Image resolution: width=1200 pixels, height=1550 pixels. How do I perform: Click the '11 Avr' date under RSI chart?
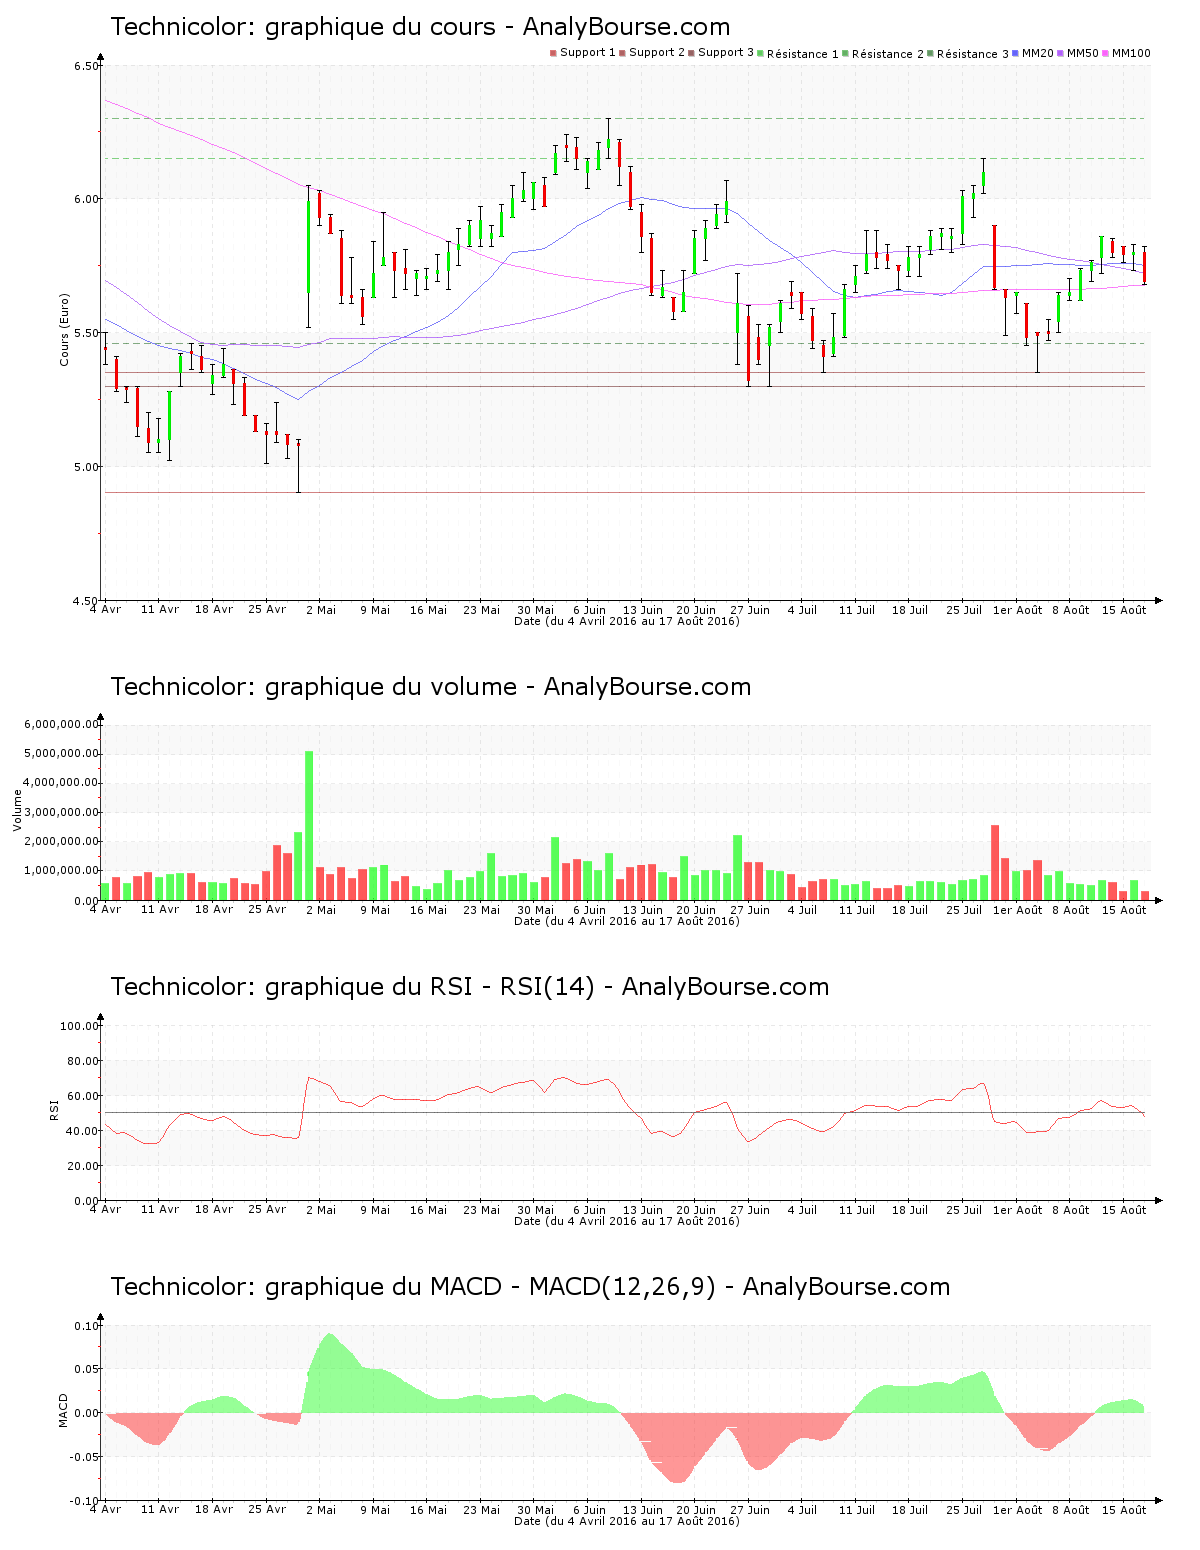(x=160, y=1210)
